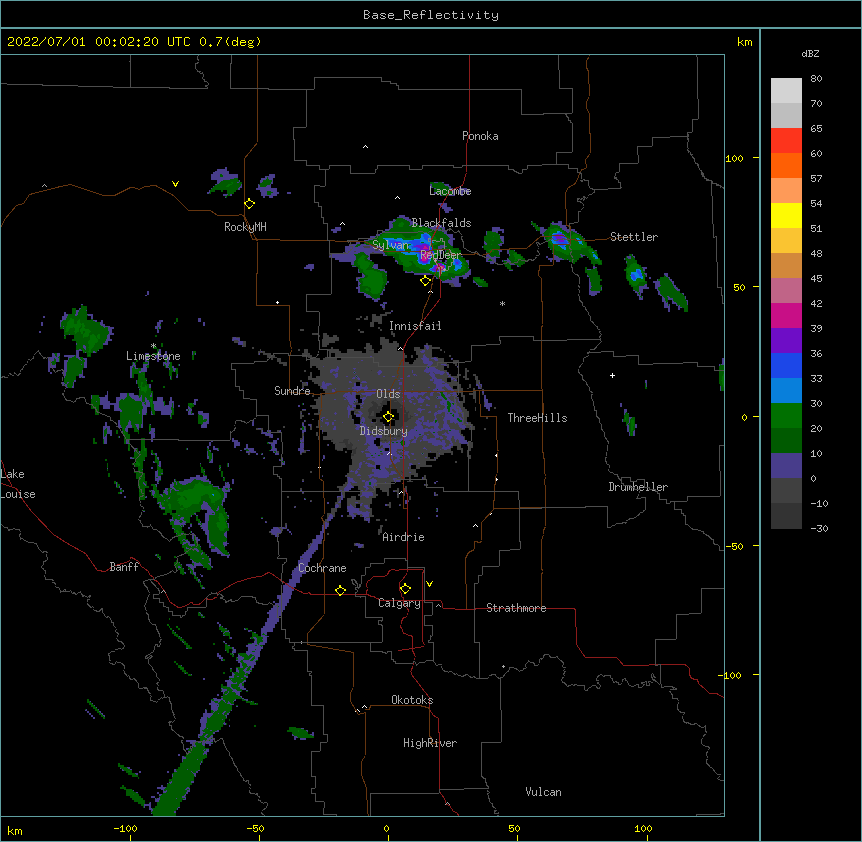Pick the purple 36-39 dBZ legend swatch
Screen dimensions: 862x842
point(786,341)
